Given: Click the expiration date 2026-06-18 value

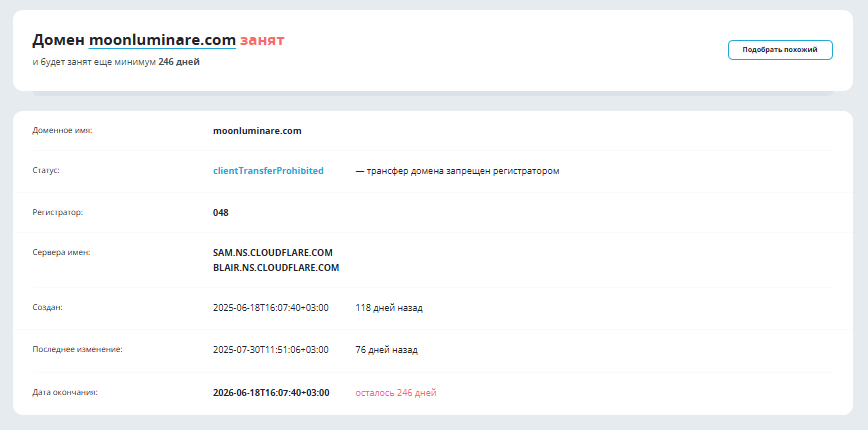Looking at the screenshot, I should 270,393.
